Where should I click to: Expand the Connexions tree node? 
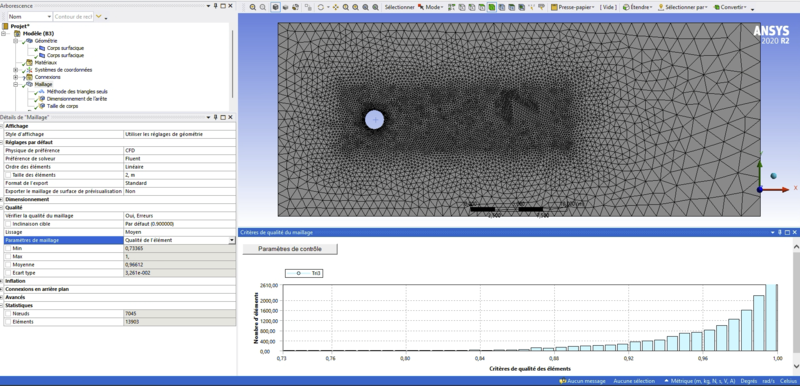coord(16,77)
